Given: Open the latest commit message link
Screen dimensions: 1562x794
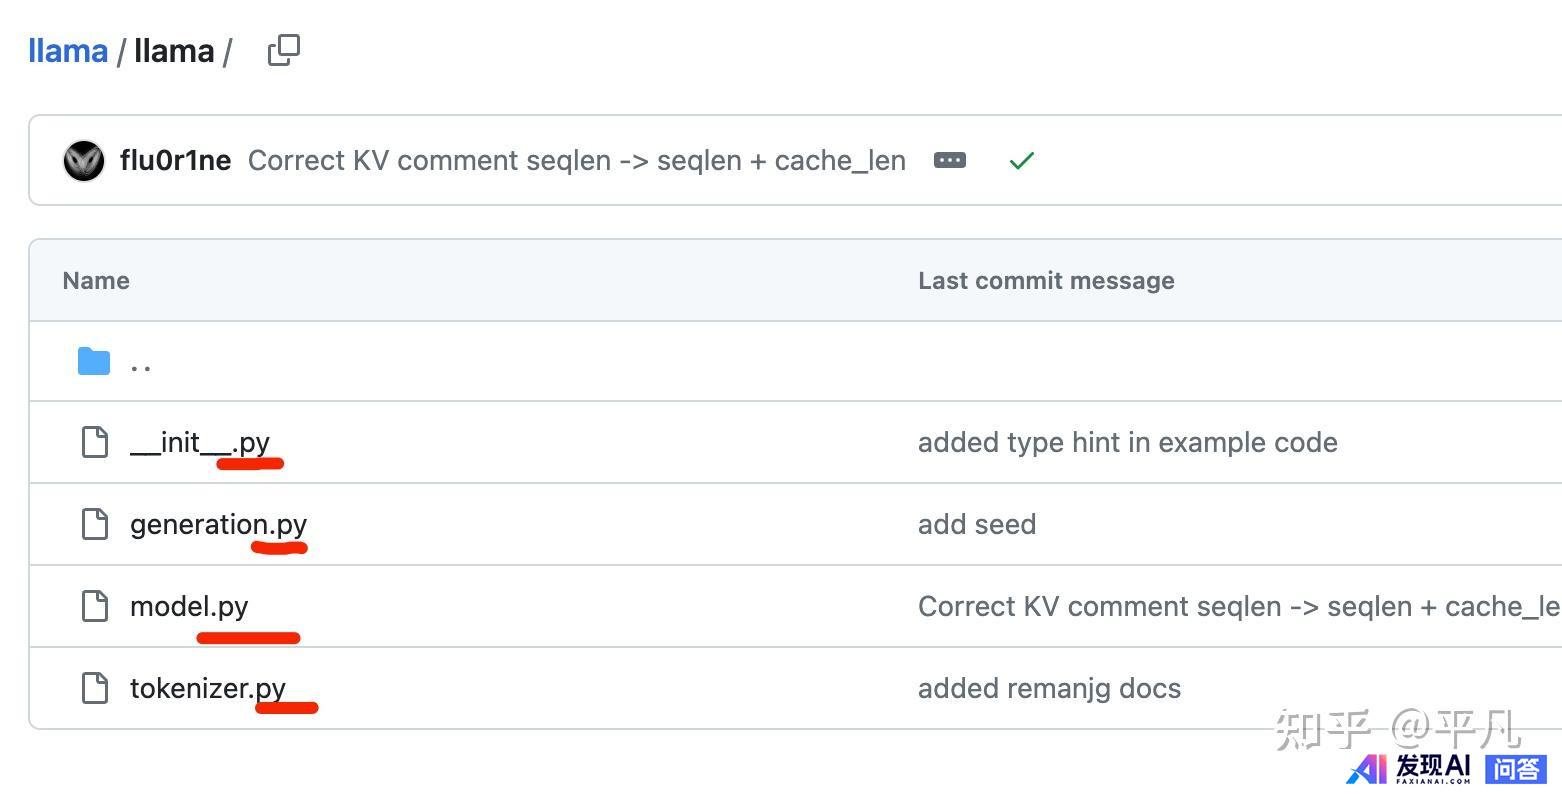Looking at the screenshot, I should (x=576, y=161).
